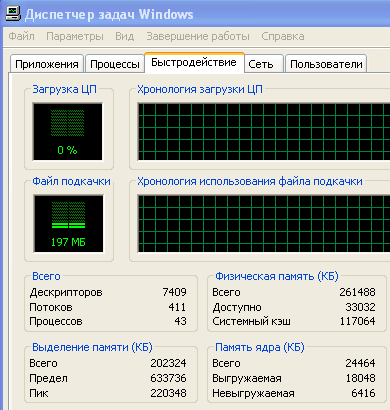Click the Процессов label
The image size is (390, 410).
point(56,321)
